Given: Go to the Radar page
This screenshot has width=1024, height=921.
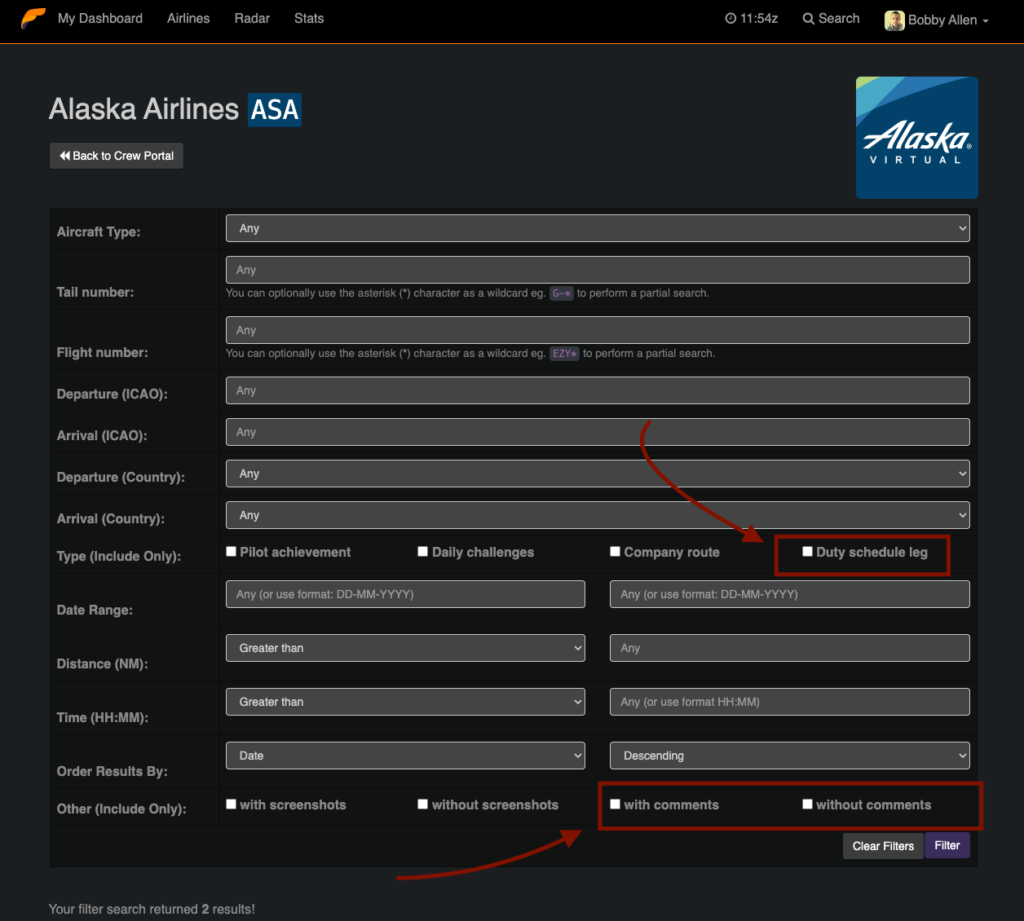Looking at the screenshot, I should 252,18.
